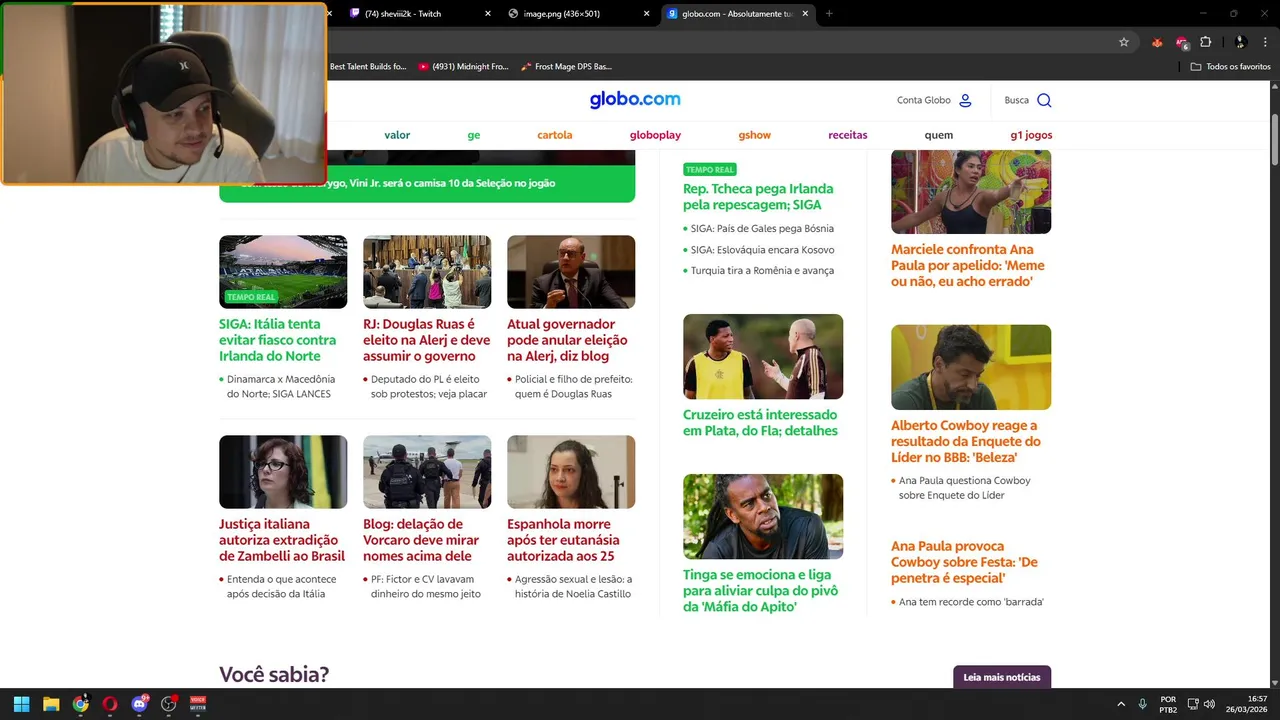Viewport: 1280px width, 720px height.
Task: Open the receitas menu item
Action: point(848,135)
